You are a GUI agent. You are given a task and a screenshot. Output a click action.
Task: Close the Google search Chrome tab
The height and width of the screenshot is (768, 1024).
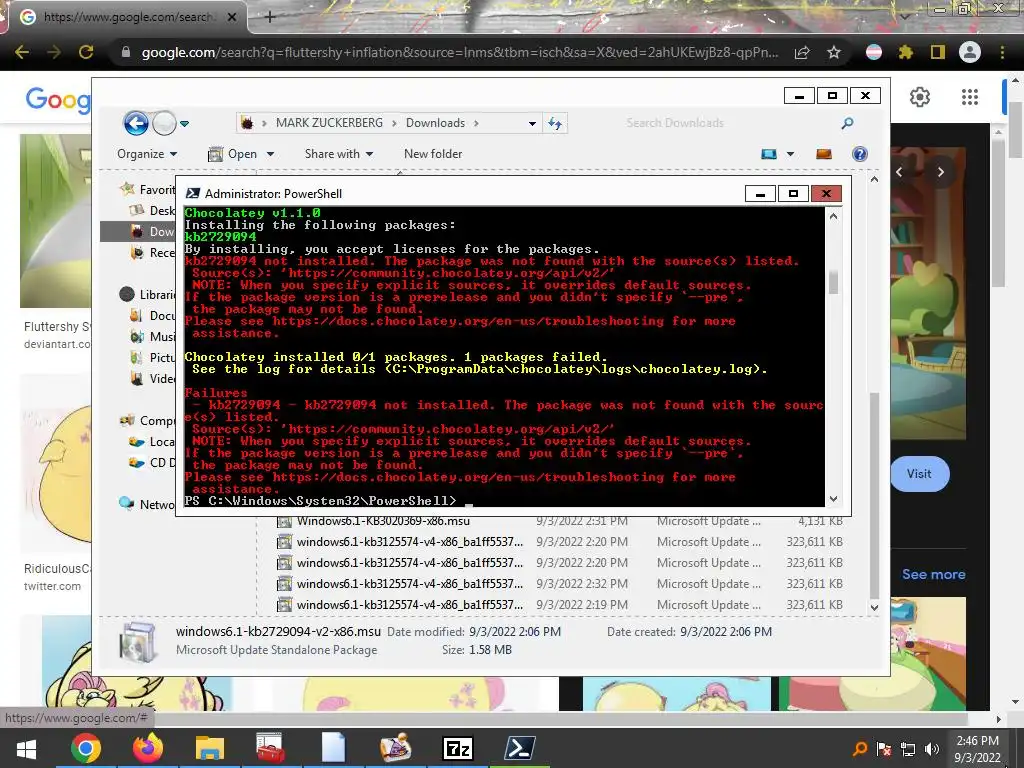(x=231, y=17)
